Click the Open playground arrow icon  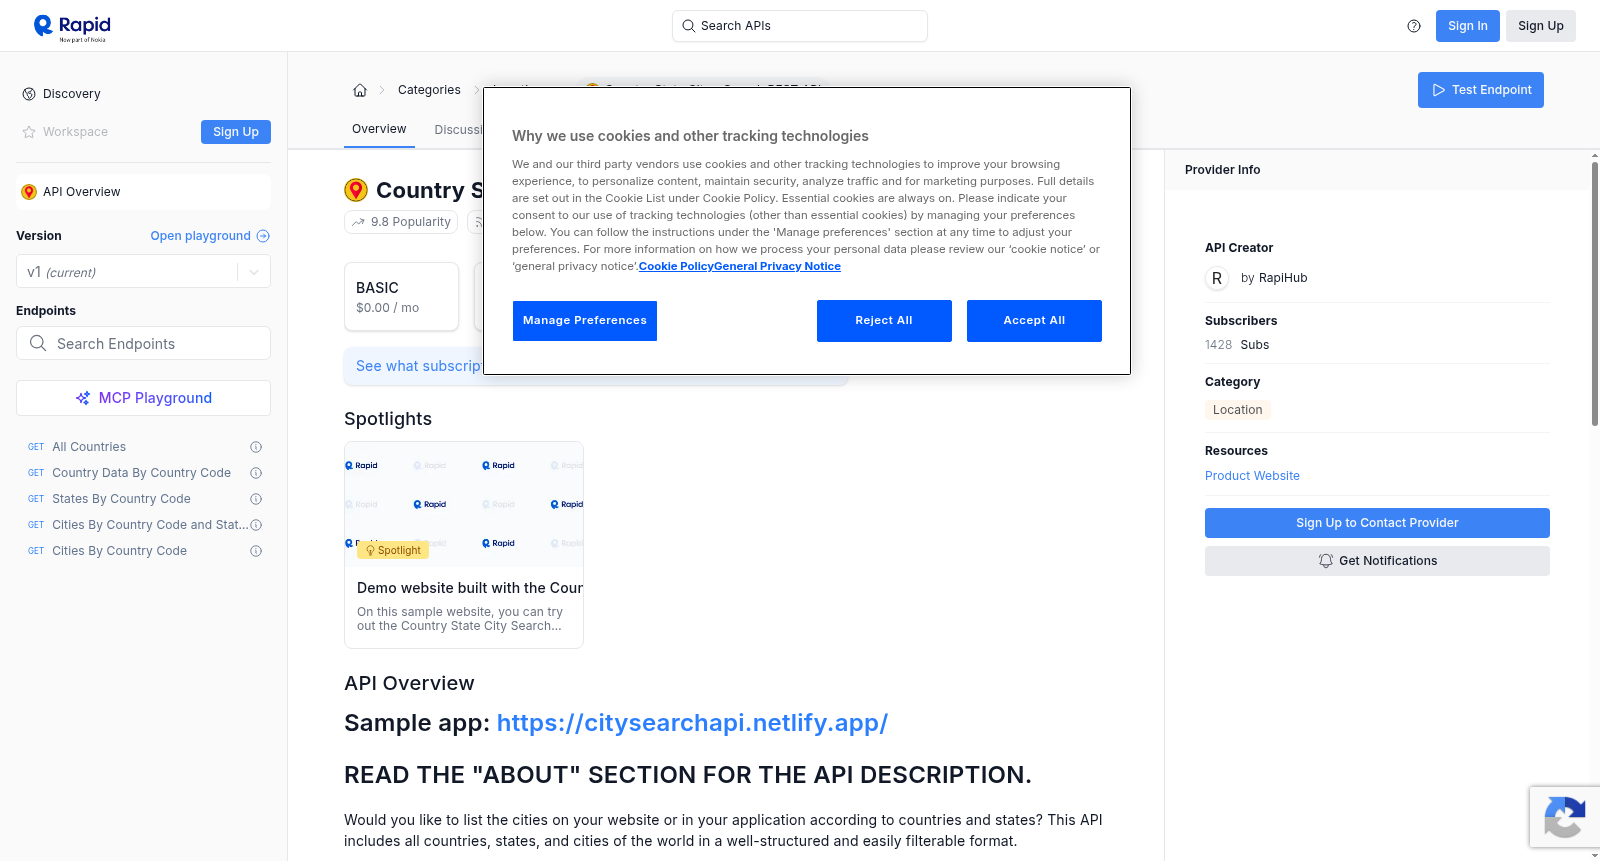tap(263, 236)
